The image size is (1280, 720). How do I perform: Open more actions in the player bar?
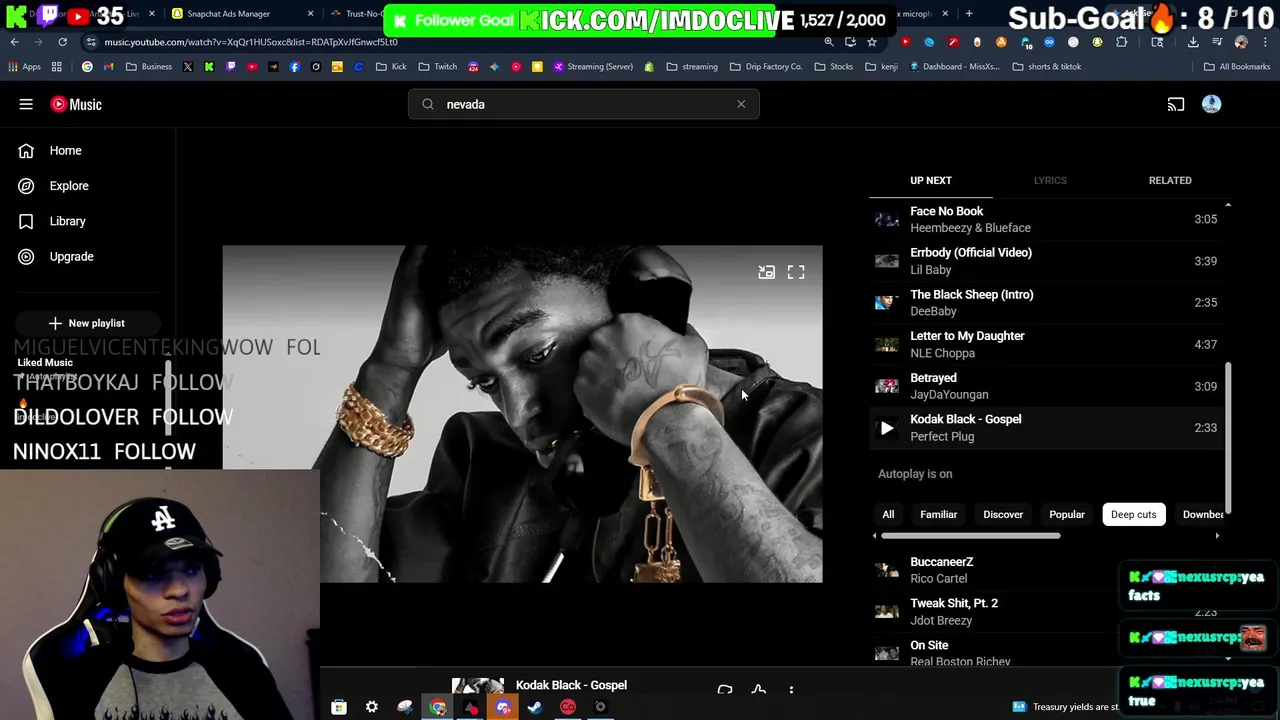click(791, 690)
